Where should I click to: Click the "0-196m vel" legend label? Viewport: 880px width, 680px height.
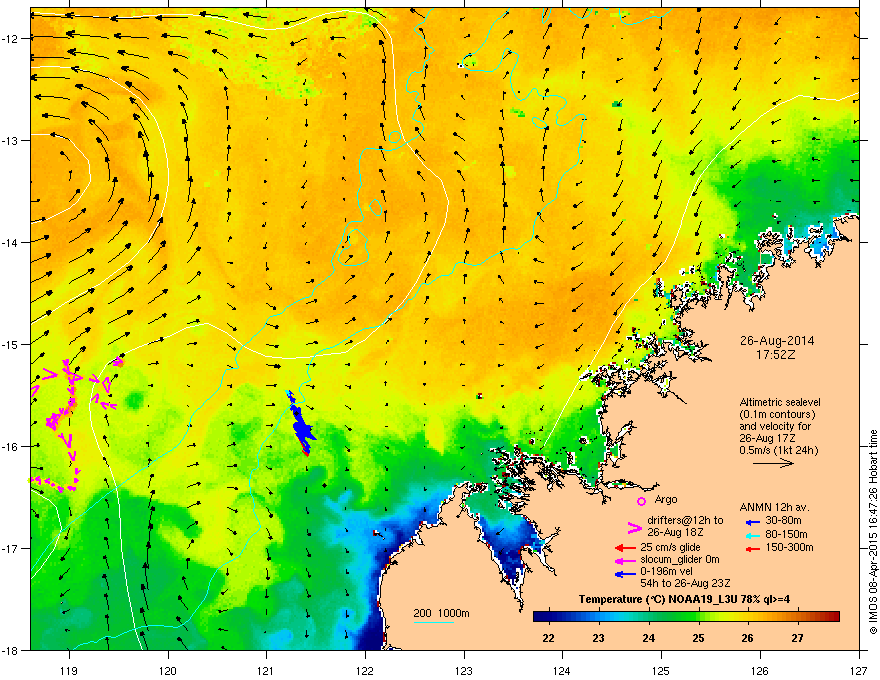666,572
